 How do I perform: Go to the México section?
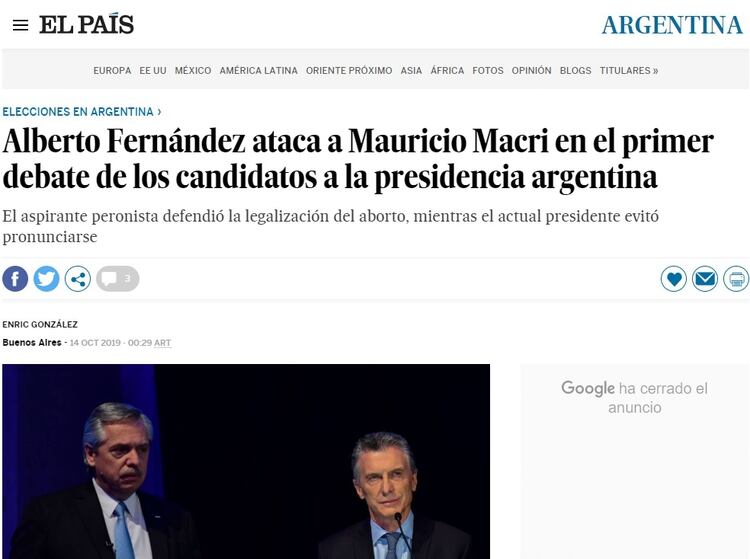pyautogui.click(x=193, y=71)
